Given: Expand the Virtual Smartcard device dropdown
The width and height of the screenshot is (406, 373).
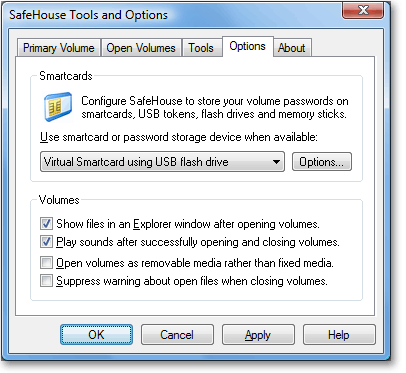Looking at the screenshot, I should coord(162,162).
